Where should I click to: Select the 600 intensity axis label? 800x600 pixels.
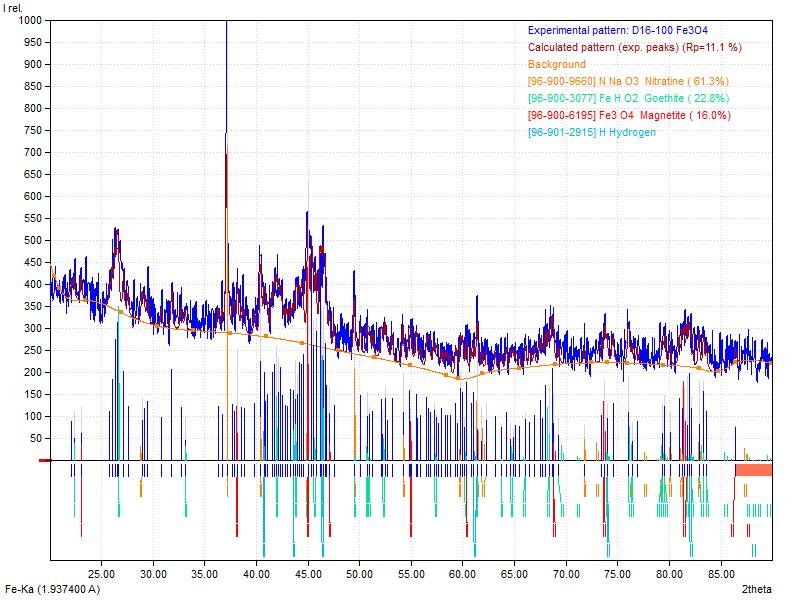pos(33,196)
